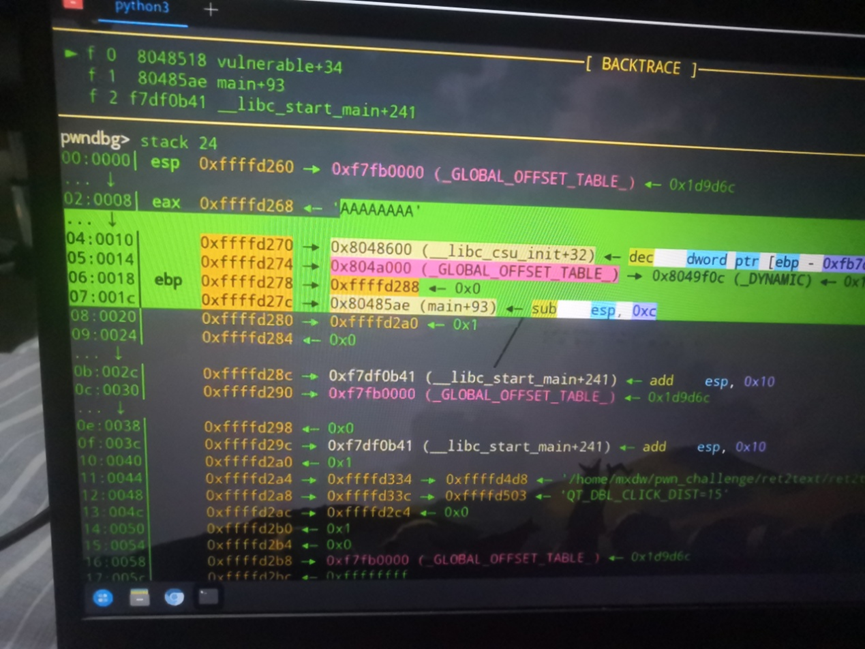The image size is (865, 649).
Task: Select the vulnerable+34 backtrace frame
Action: click(240, 66)
